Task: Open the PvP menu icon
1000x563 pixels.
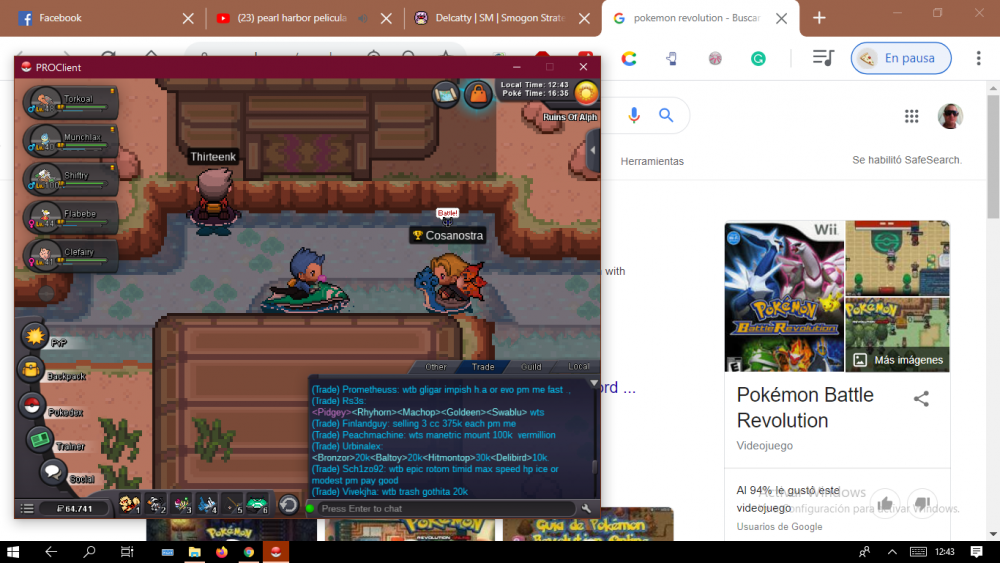Action: coord(35,335)
